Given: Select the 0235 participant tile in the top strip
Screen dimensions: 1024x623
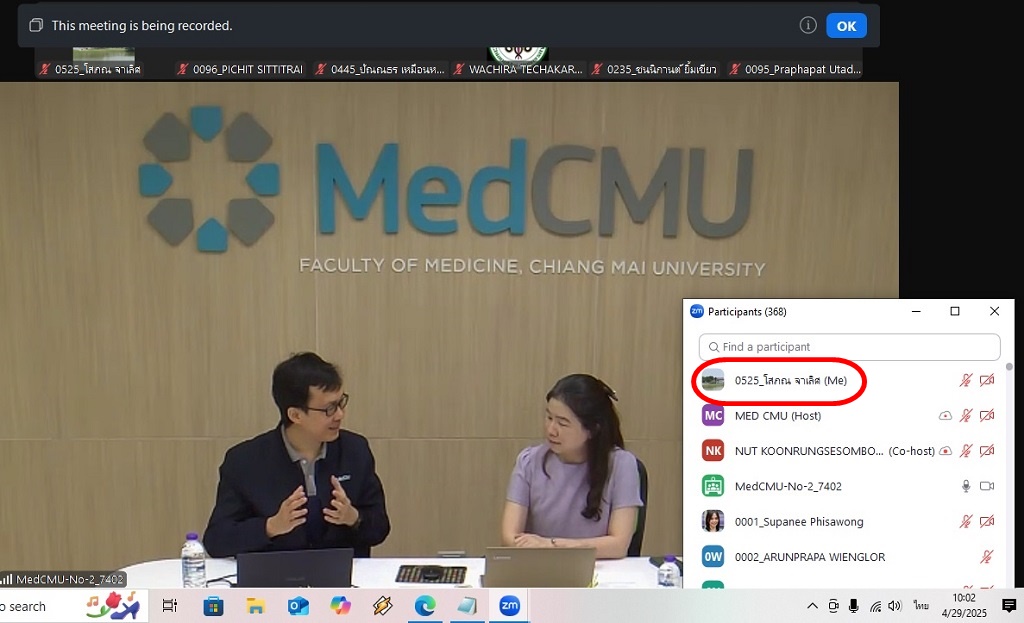Looking at the screenshot, I should pyautogui.click(x=656, y=63).
